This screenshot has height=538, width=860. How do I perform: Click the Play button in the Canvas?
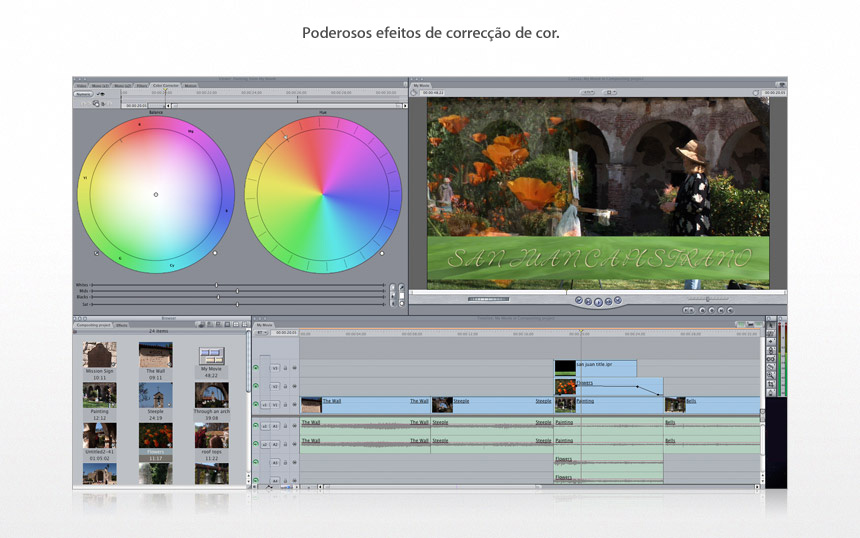click(598, 301)
